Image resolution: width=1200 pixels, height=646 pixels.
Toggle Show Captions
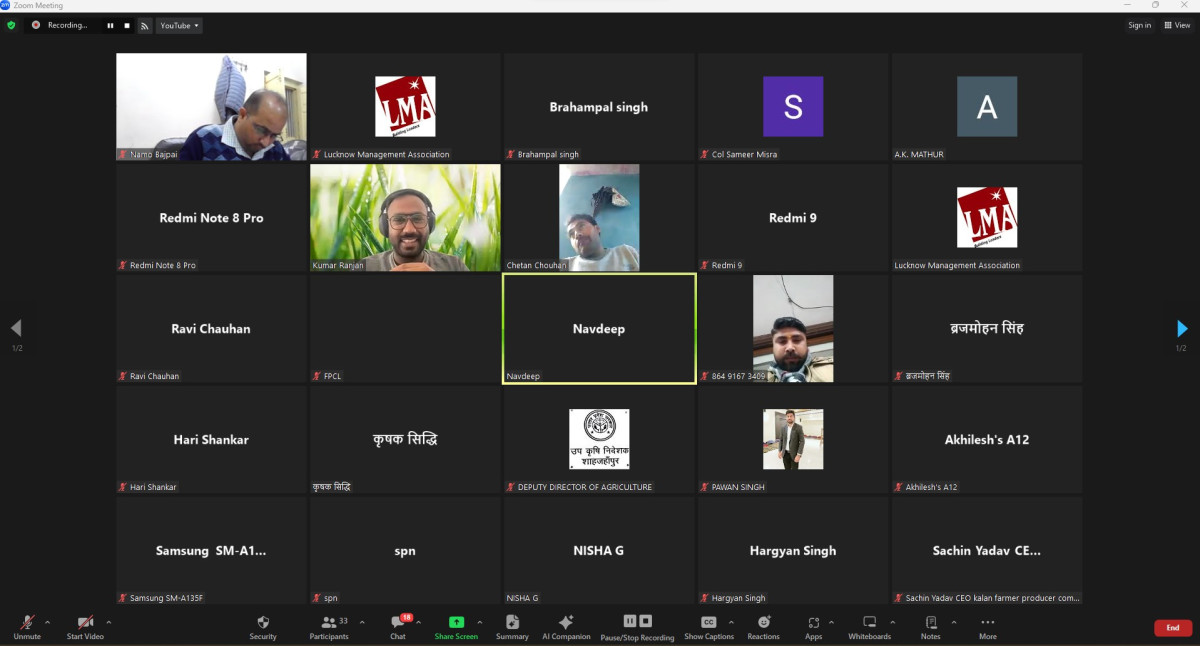pos(709,627)
